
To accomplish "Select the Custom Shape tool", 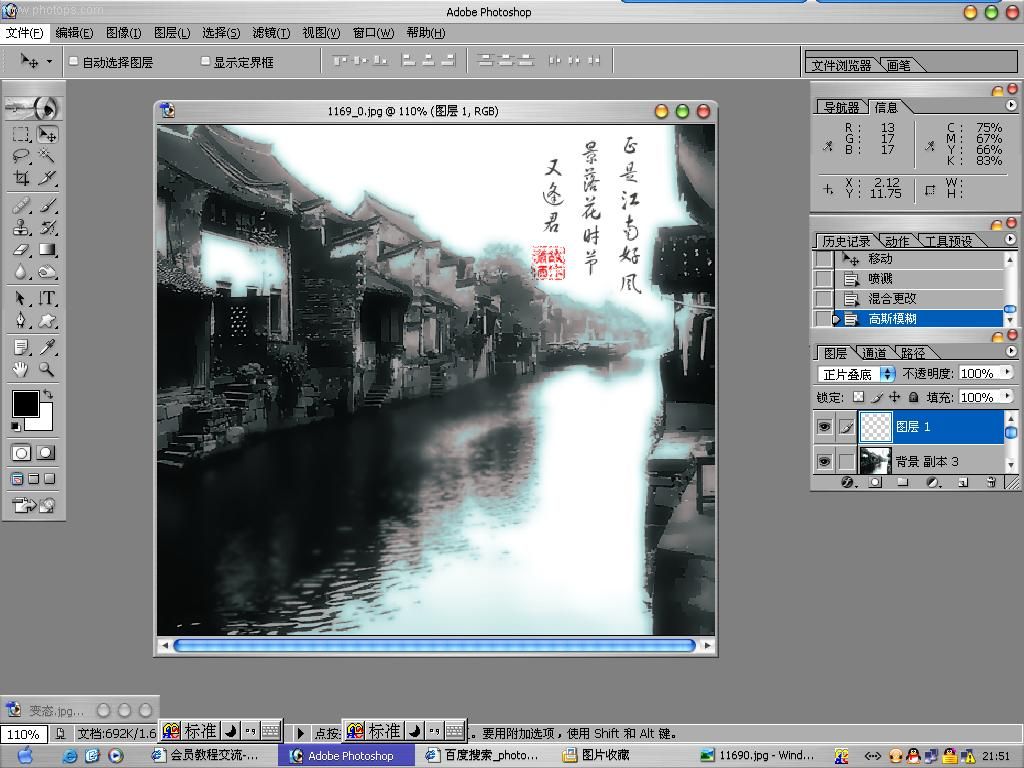I will pyautogui.click(x=48, y=320).
